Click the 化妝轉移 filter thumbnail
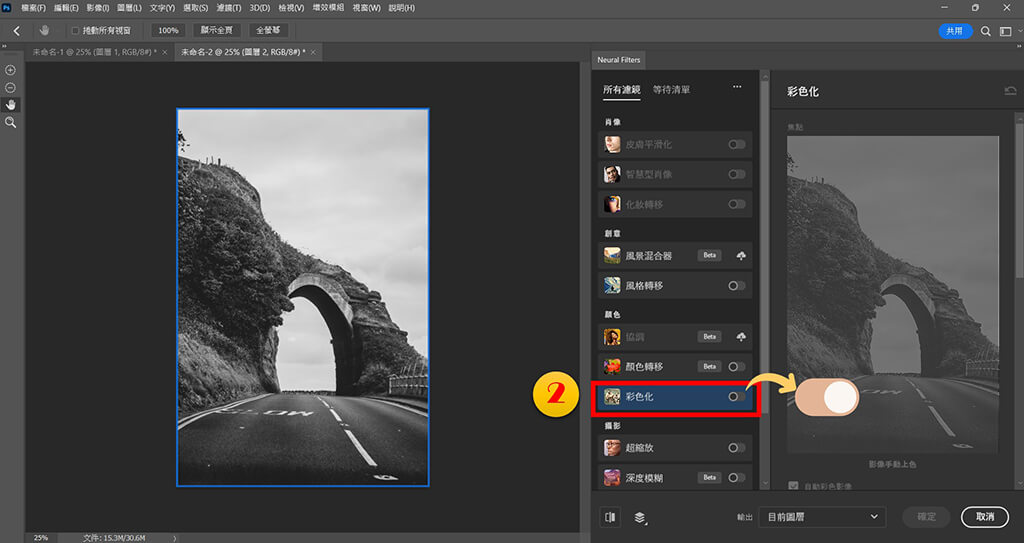This screenshot has height=543, width=1024. point(612,205)
